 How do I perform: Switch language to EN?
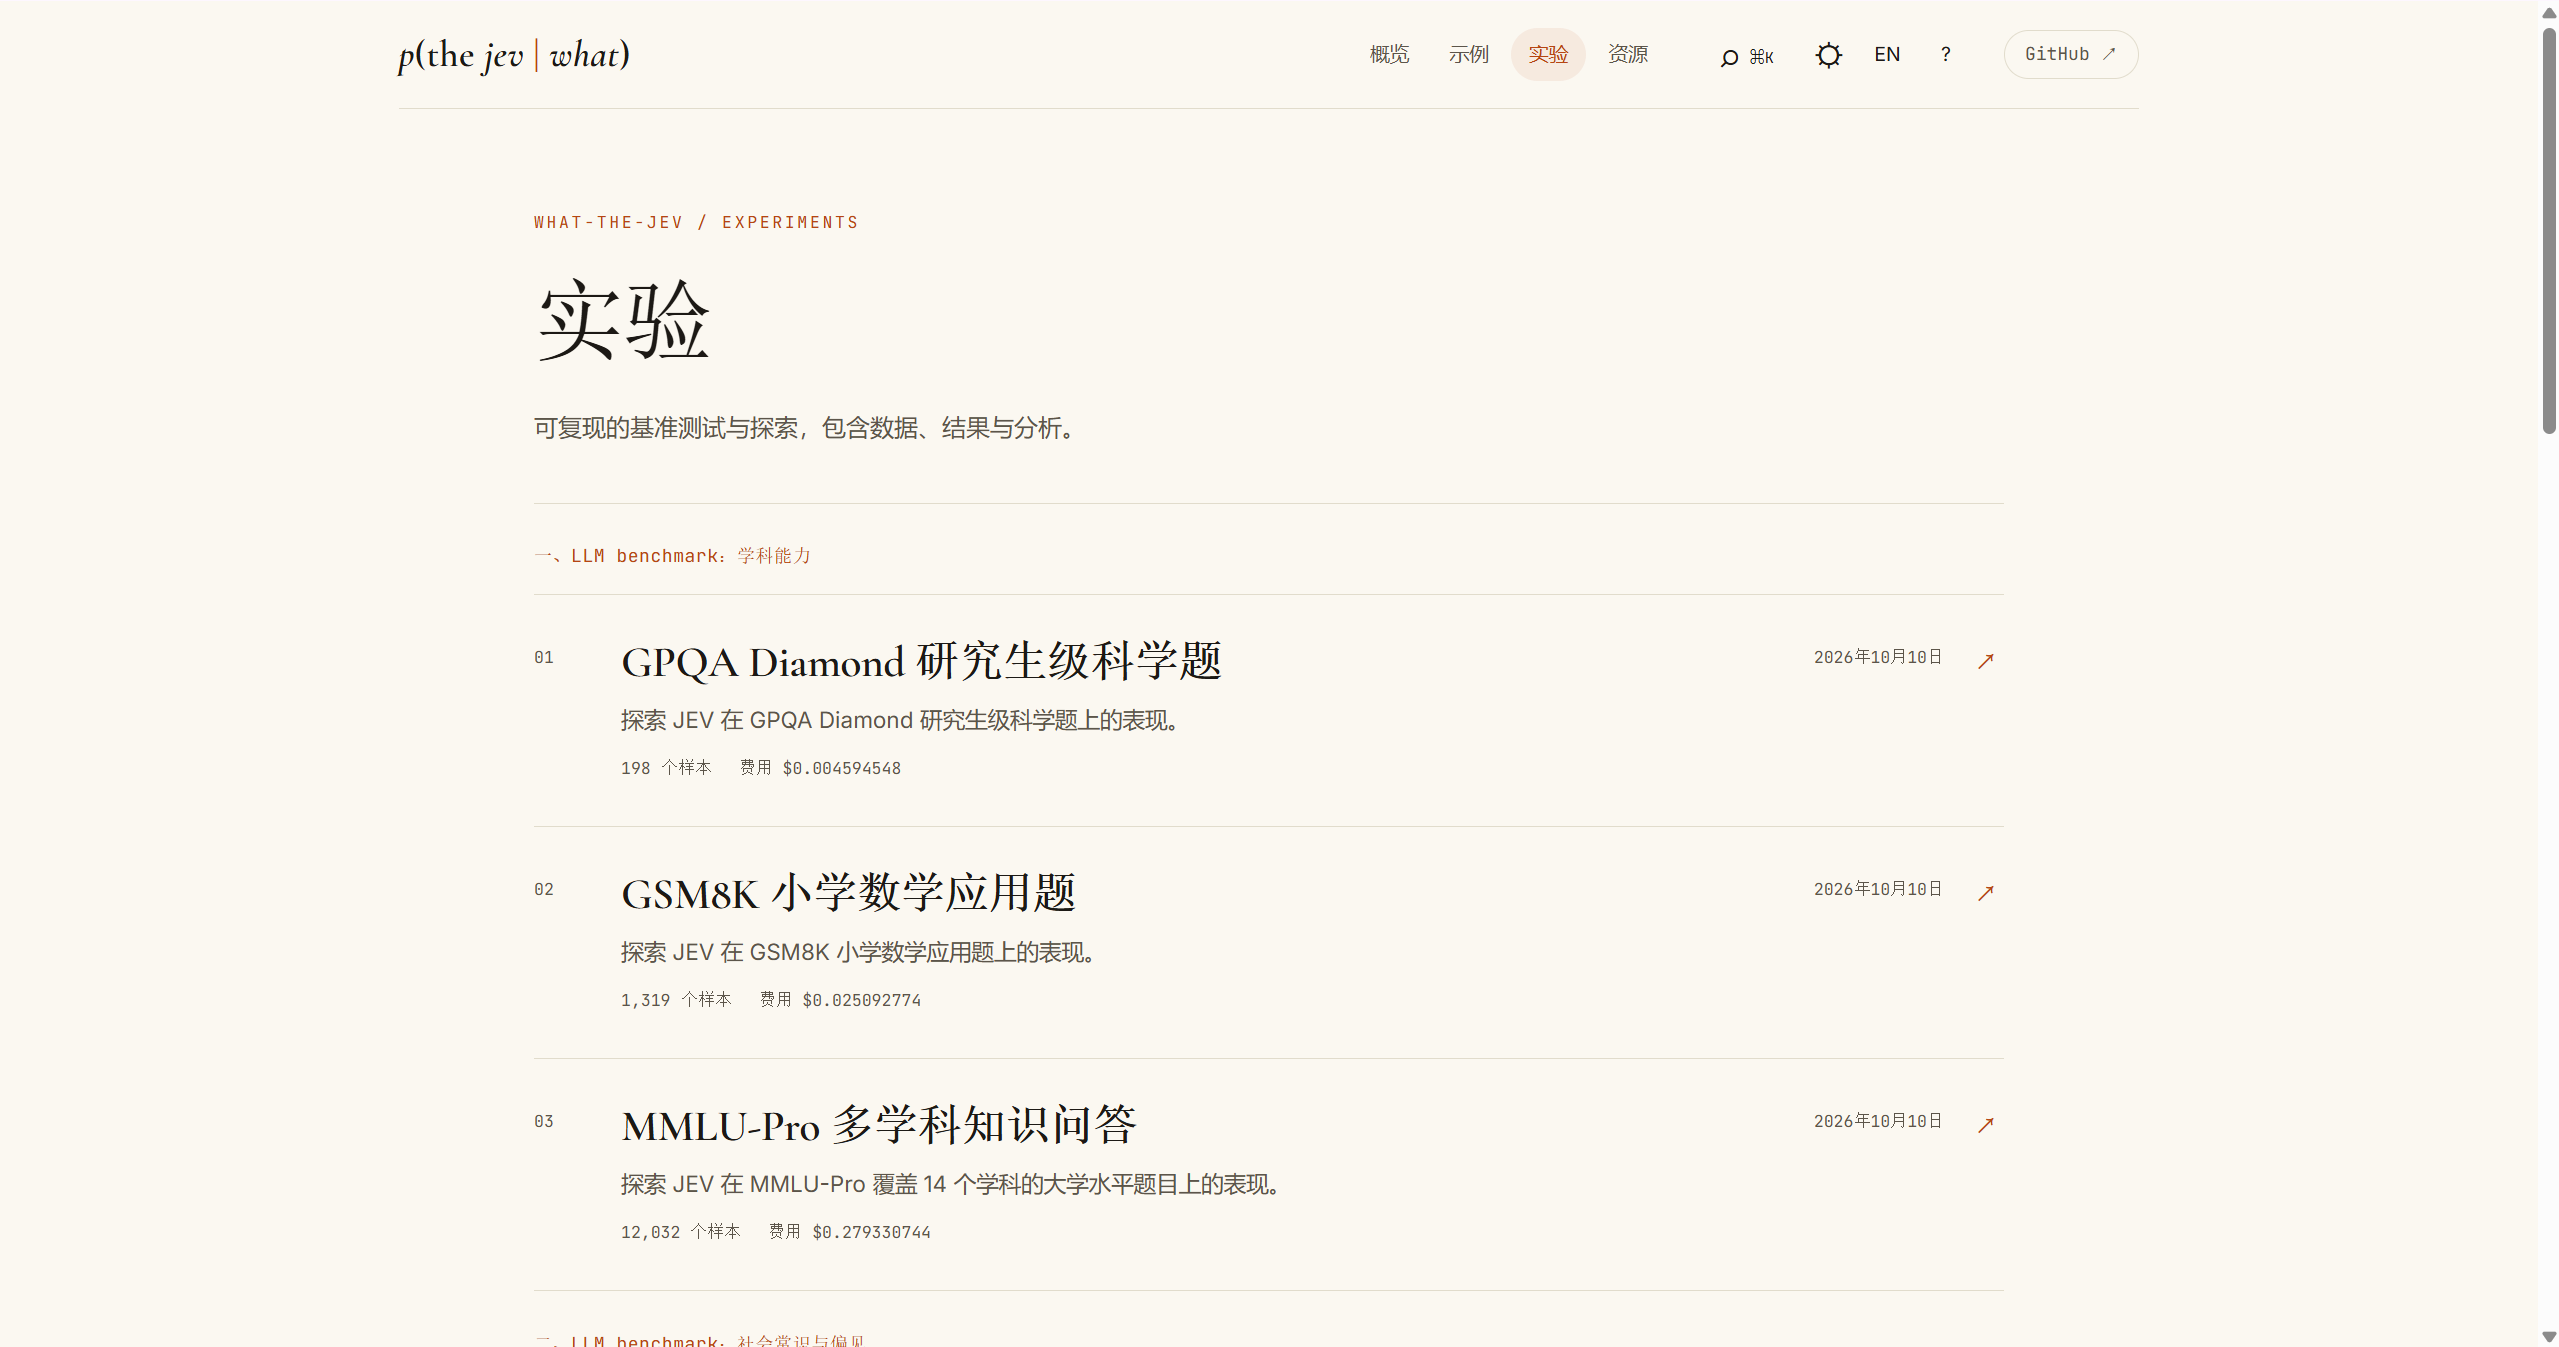coord(1886,55)
